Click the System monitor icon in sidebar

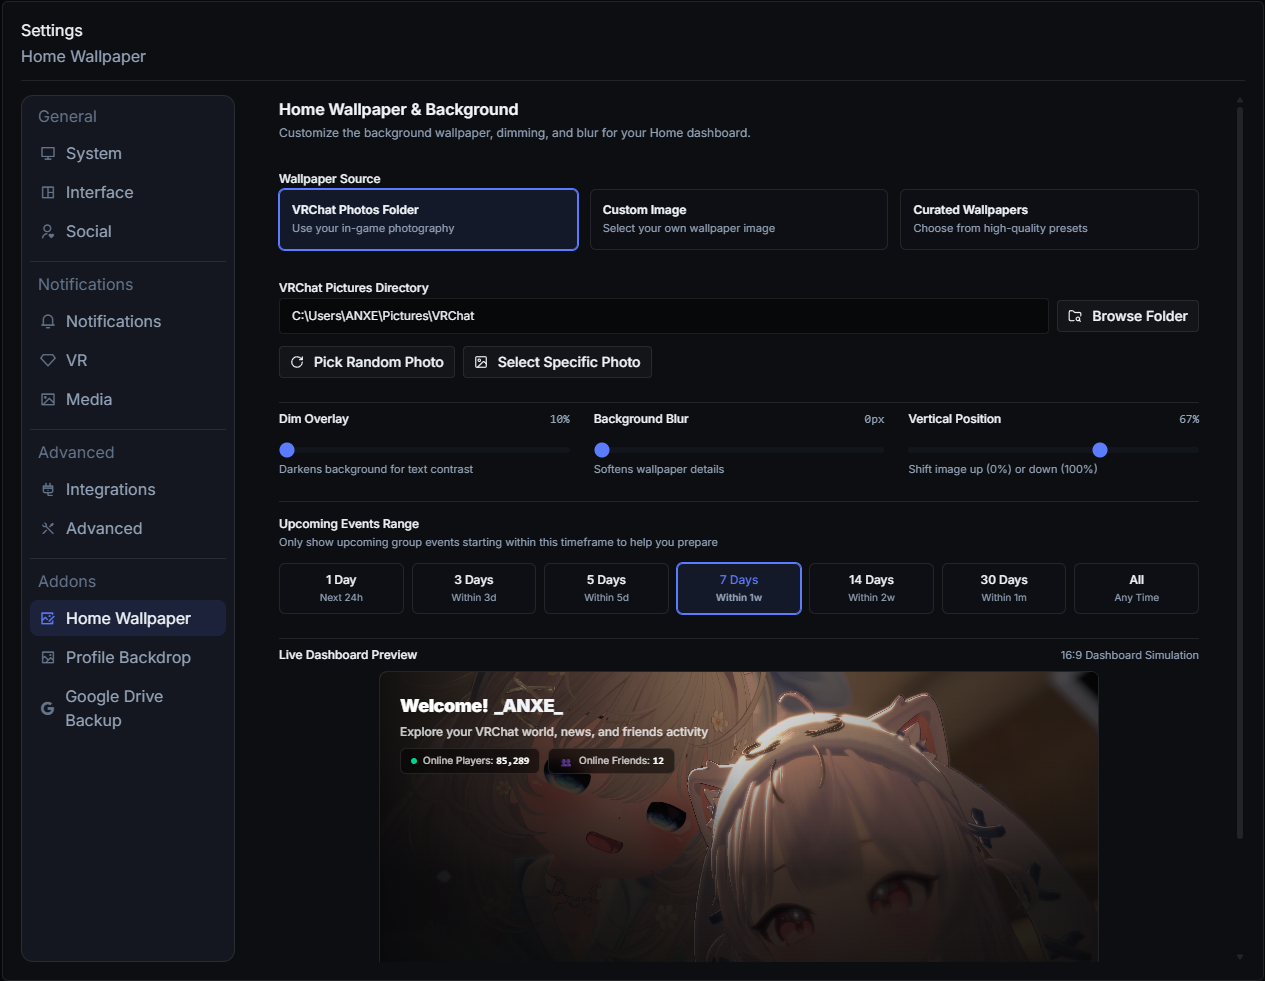pos(48,153)
